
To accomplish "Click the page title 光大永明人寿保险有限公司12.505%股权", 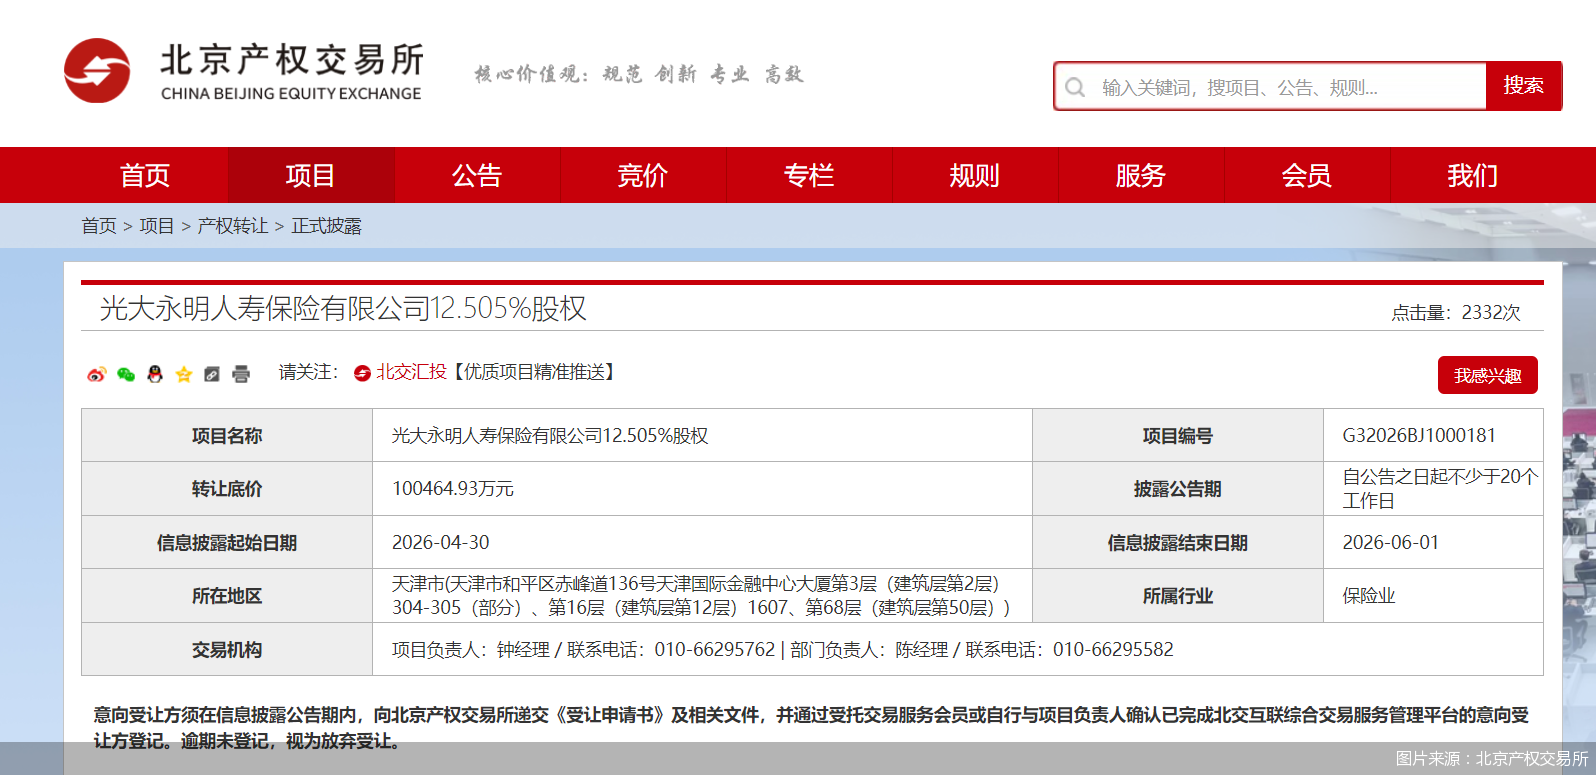I will click(343, 308).
